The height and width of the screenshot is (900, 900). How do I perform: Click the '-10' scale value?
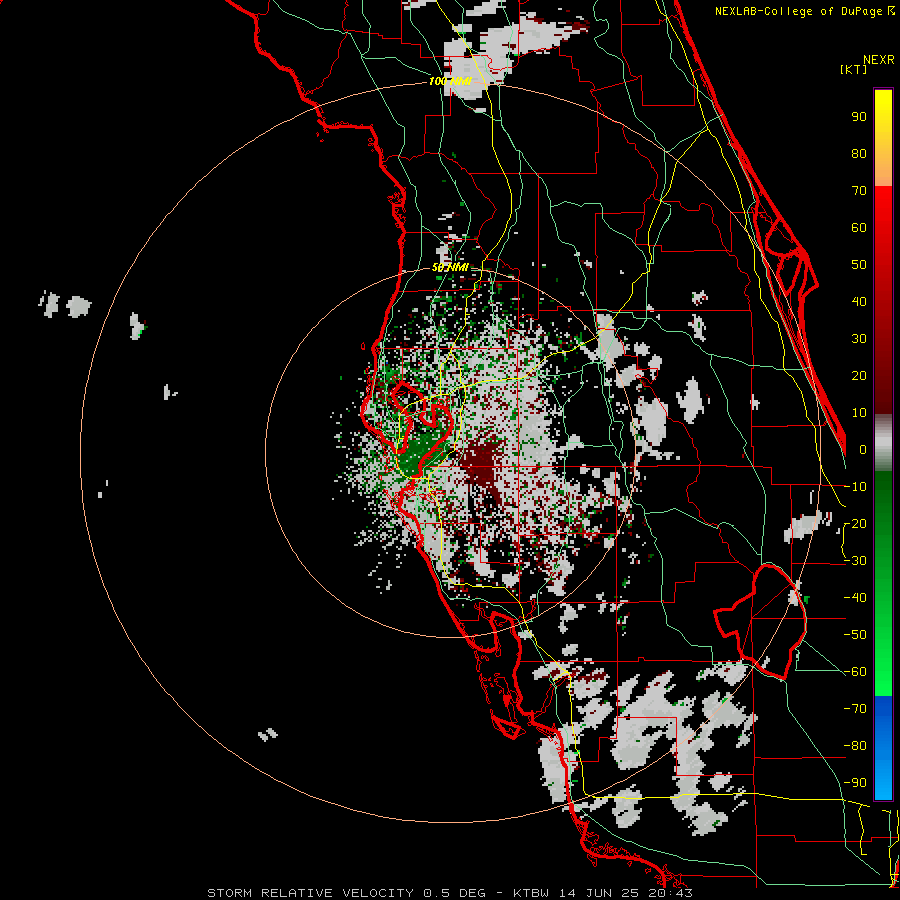pos(855,487)
